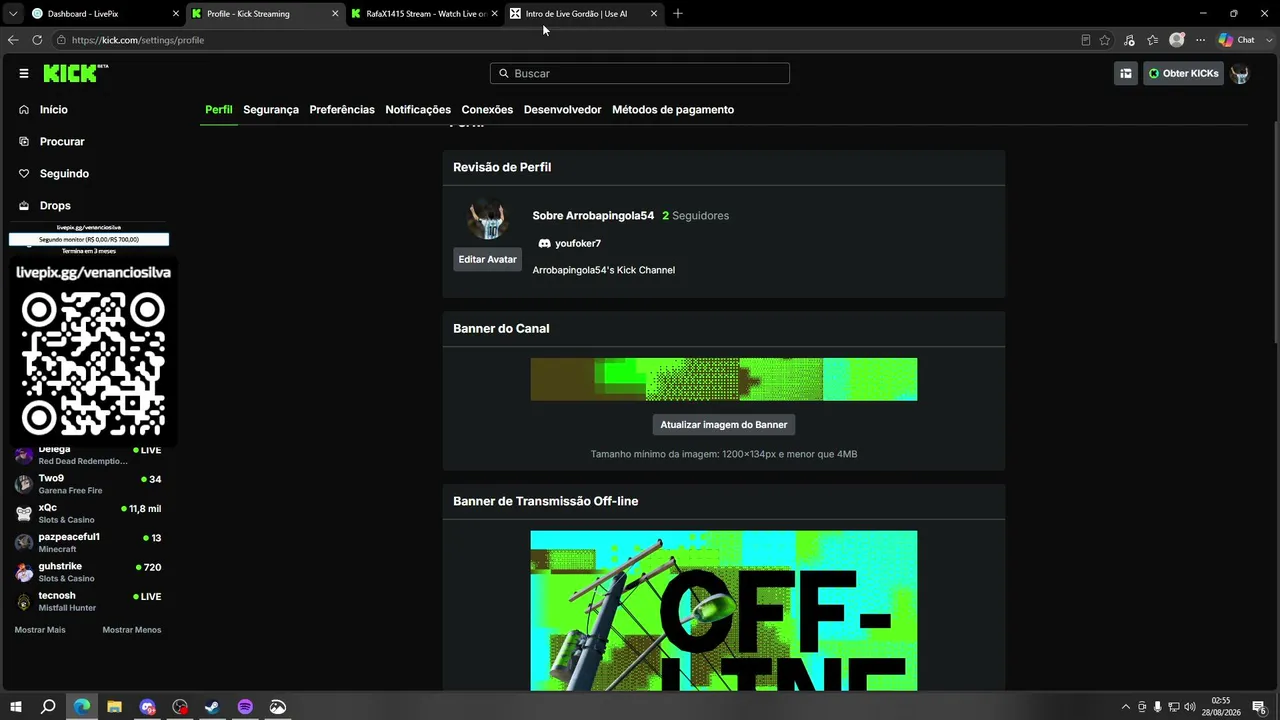Open Spotify from the taskbar
Screen dimensions: 1280x720
(x=245, y=707)
